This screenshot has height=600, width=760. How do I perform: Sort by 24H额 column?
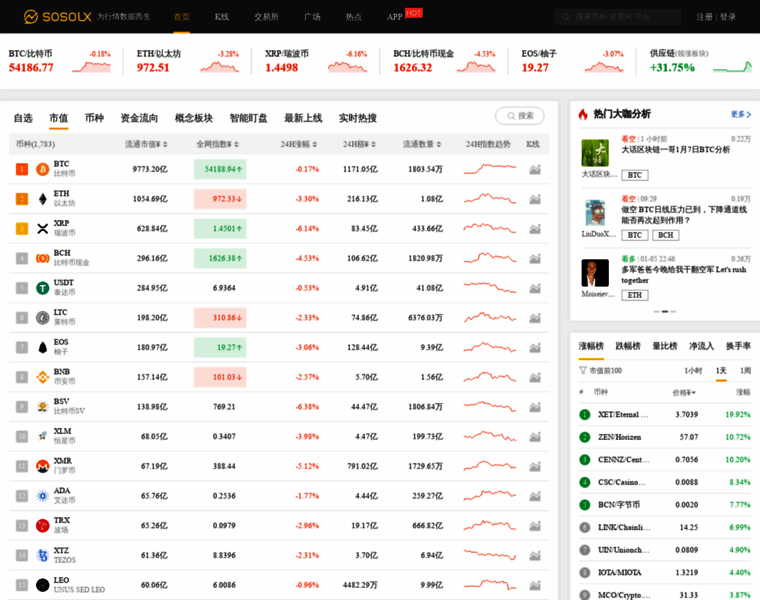click(359, 144)
